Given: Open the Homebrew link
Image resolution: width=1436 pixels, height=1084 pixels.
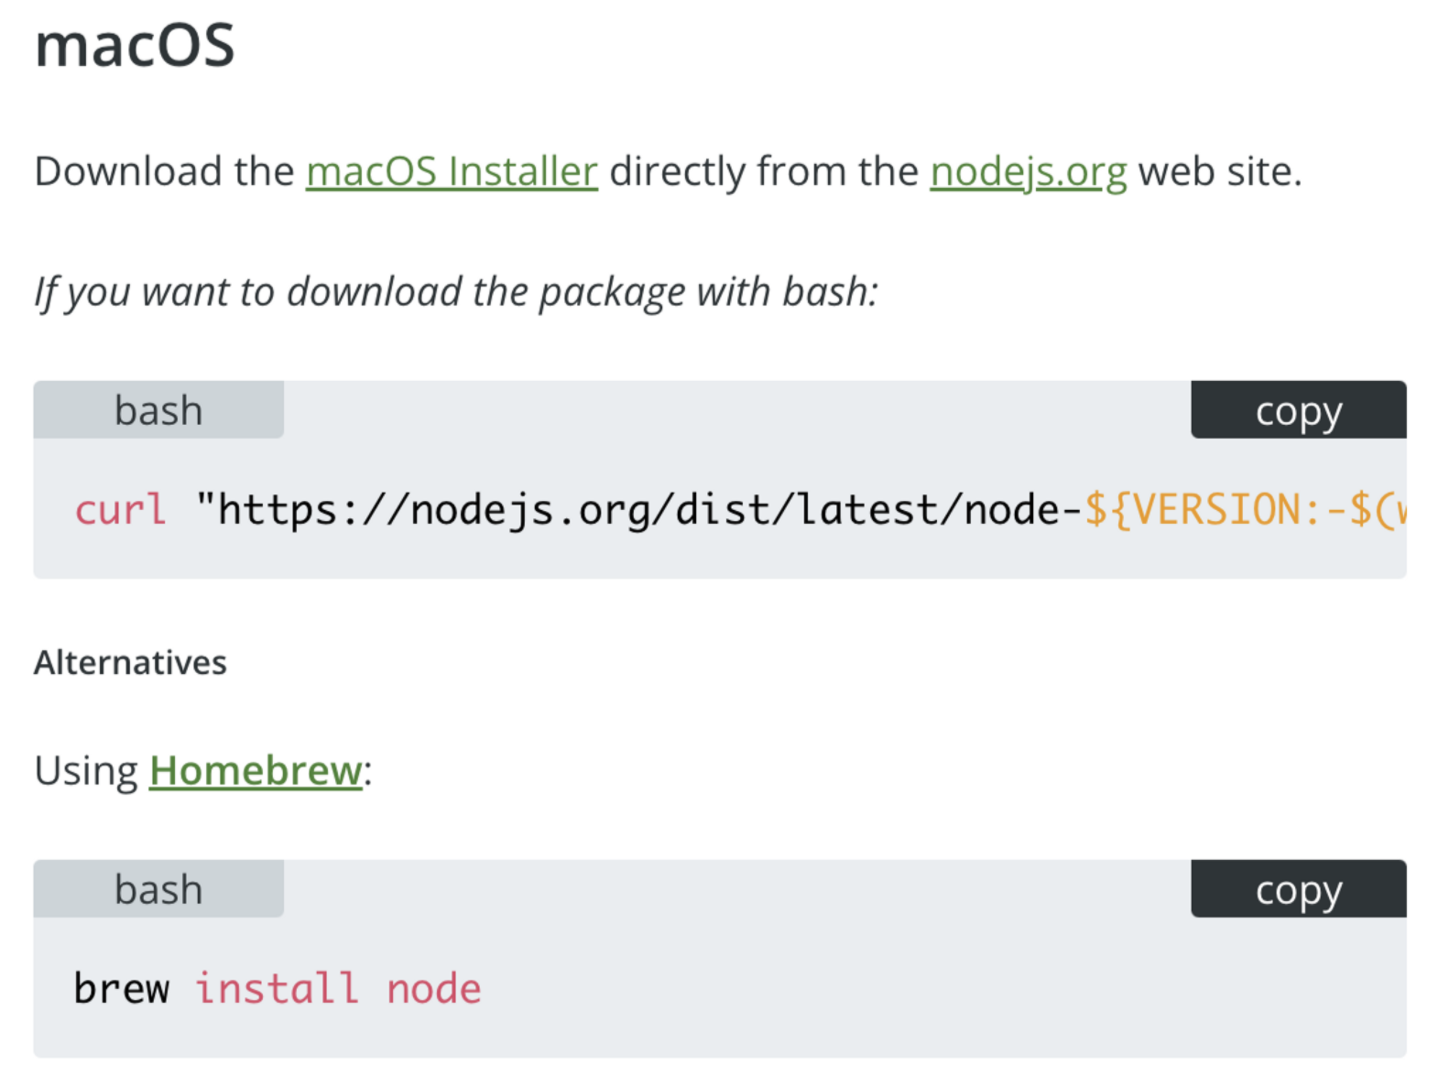Looking at the screenshot, I should (x=256, y=770).
